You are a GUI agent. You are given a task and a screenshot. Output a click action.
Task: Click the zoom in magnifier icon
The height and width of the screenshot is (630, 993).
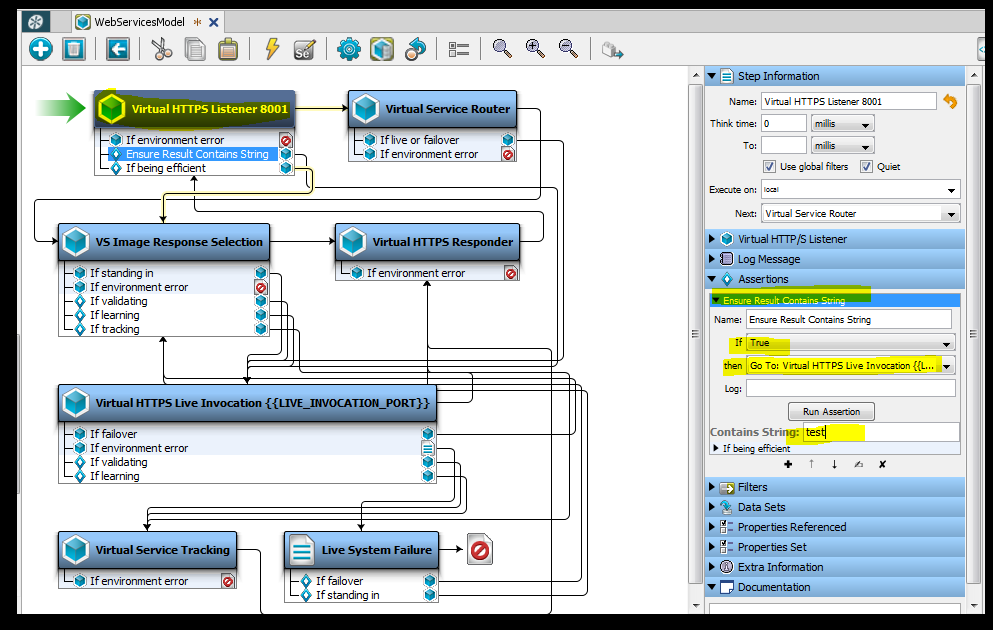[535, 48]
